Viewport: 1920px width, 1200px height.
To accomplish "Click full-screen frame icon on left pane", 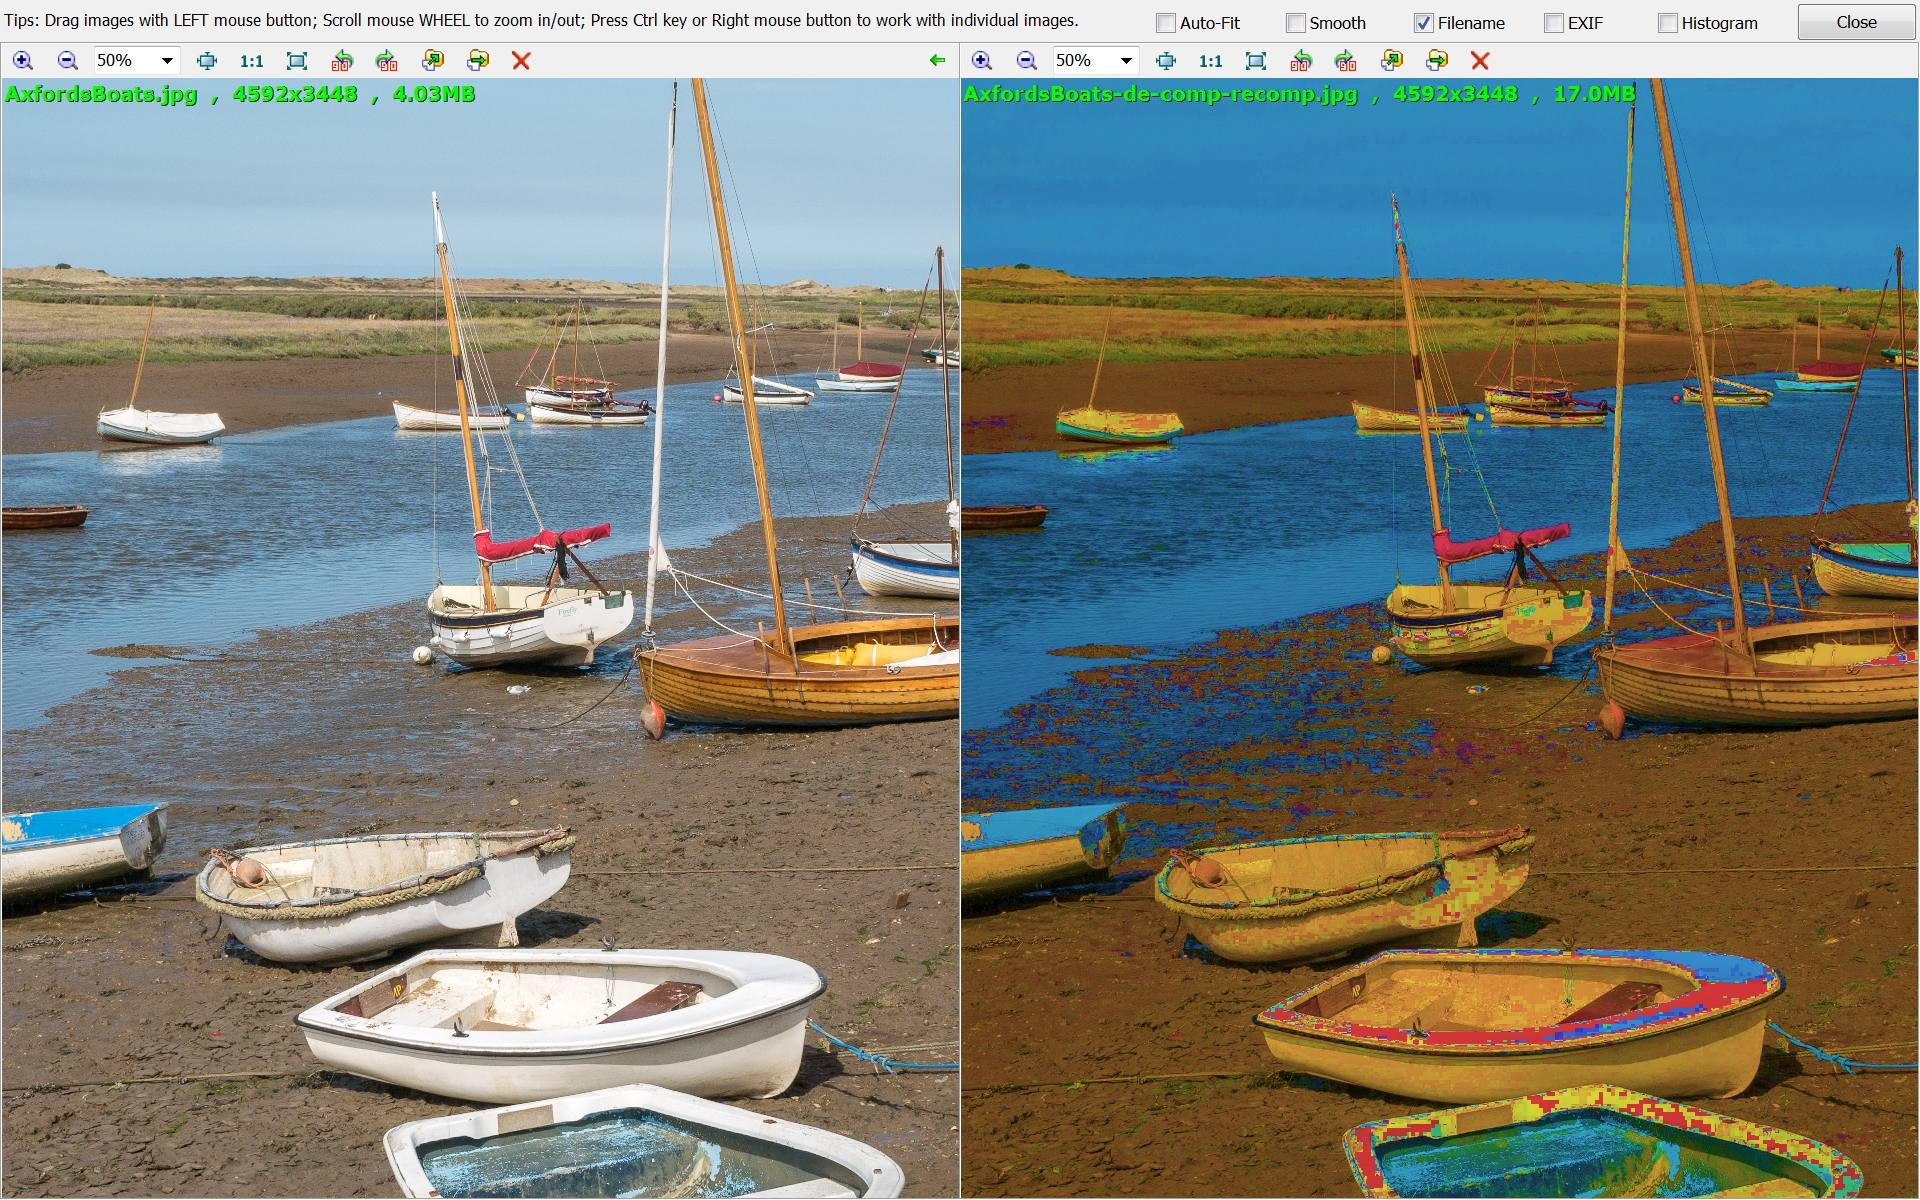I will click(x=297, y=61).
